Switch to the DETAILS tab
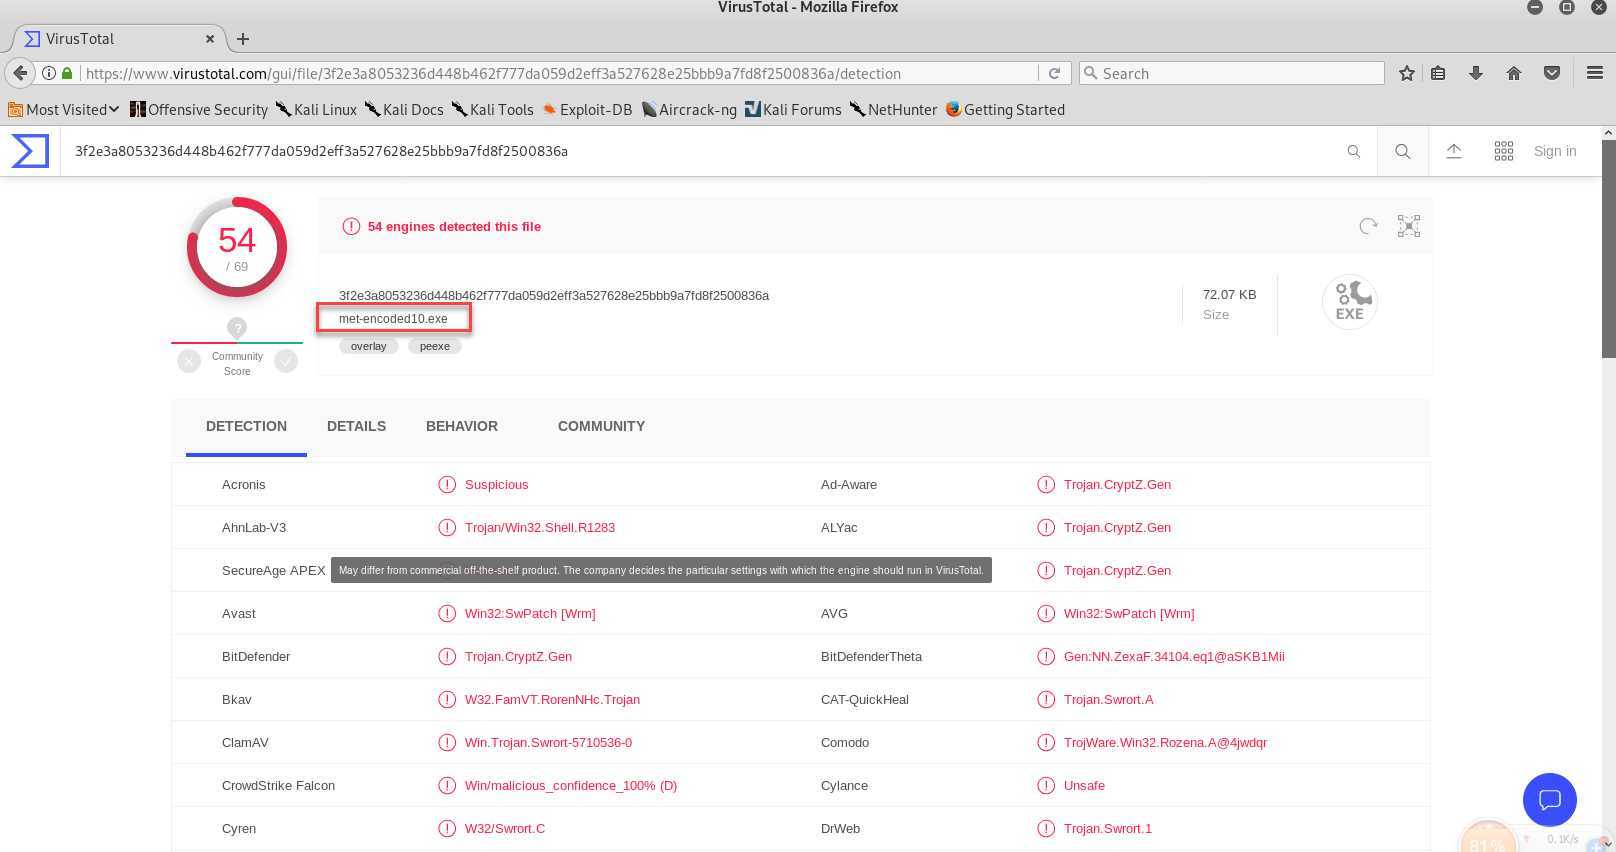Viewport: 1616px width, 852px height. [x=356, y=426]
